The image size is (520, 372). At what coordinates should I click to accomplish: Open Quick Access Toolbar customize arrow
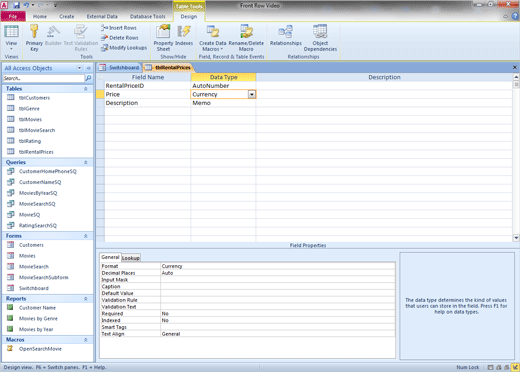click(55, 5)
